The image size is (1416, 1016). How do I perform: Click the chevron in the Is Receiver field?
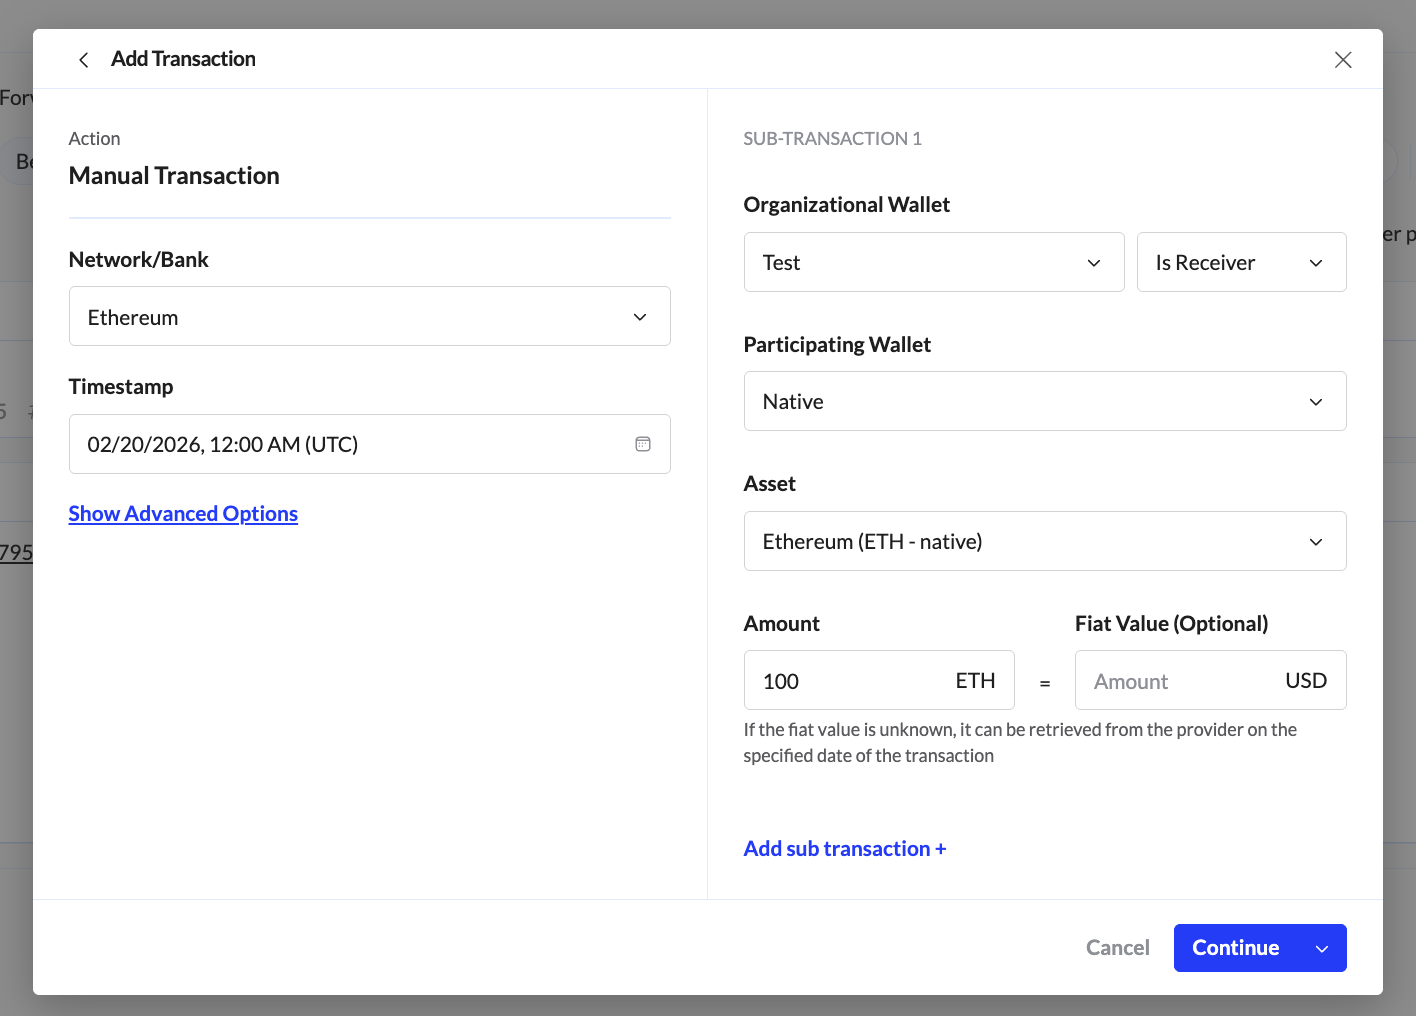pyautogui.click(x=1316, y=263)
